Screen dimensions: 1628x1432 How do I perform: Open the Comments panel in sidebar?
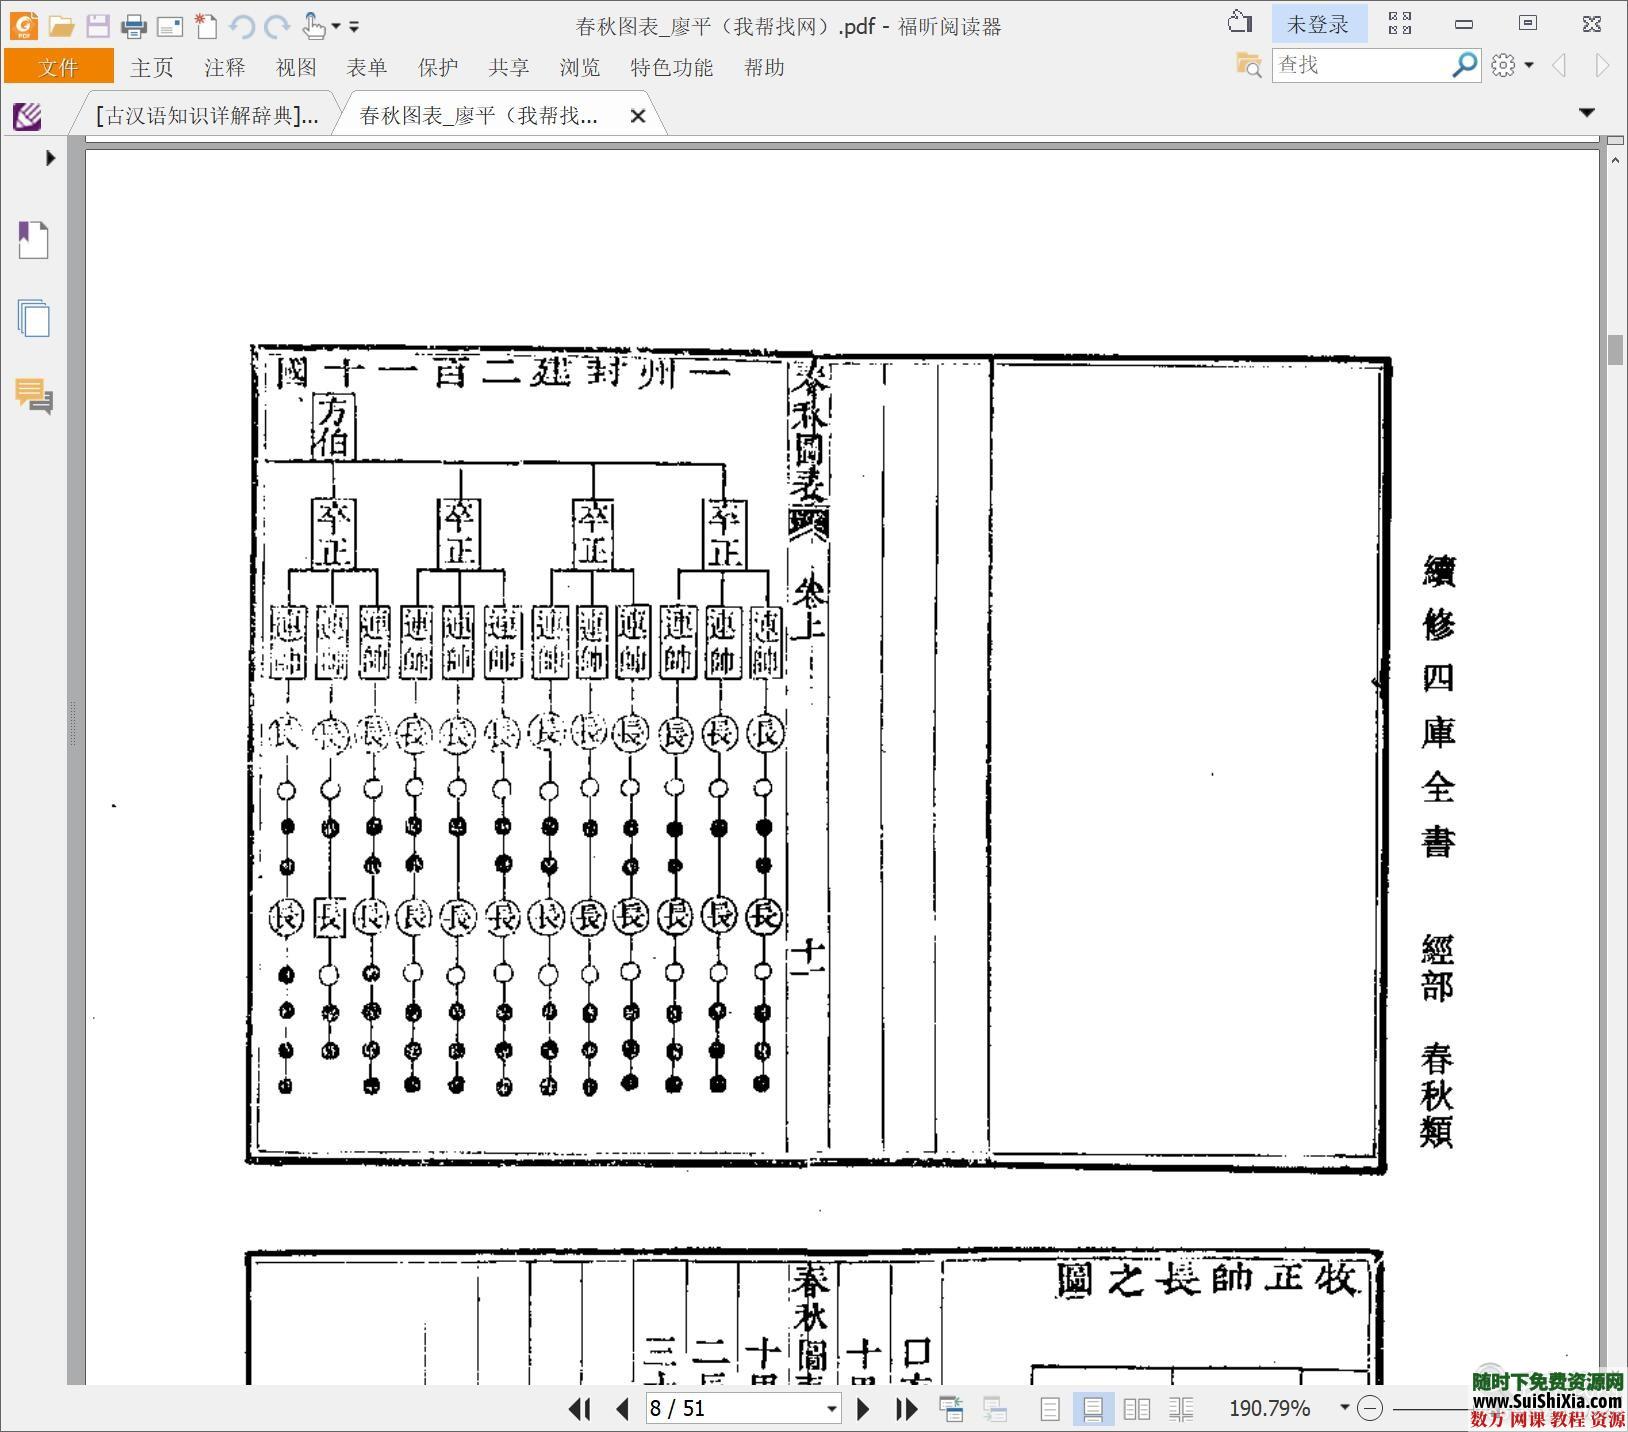pos(33,396)
